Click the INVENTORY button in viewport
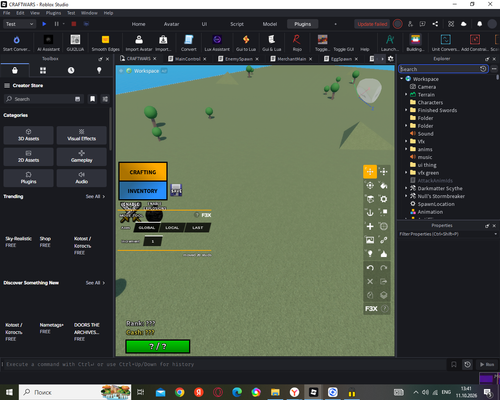The image size is (500, 400). 143,191
